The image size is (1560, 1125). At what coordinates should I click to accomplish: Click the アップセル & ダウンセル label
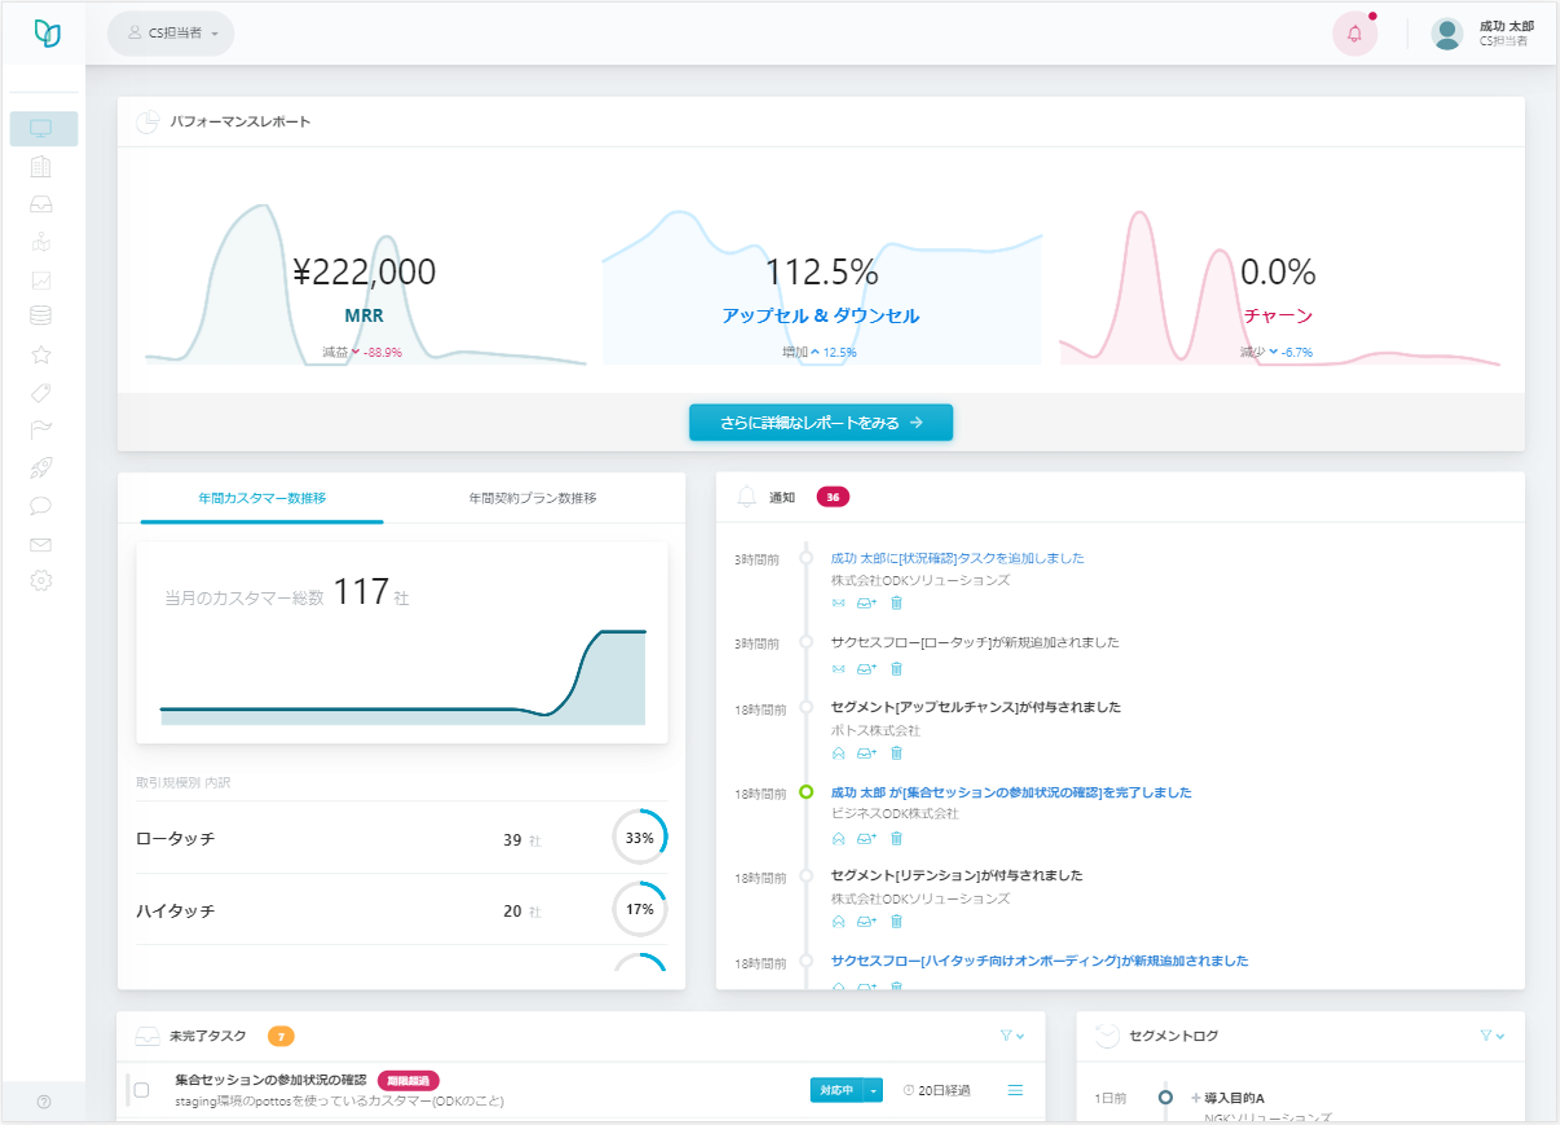point(821,316)
